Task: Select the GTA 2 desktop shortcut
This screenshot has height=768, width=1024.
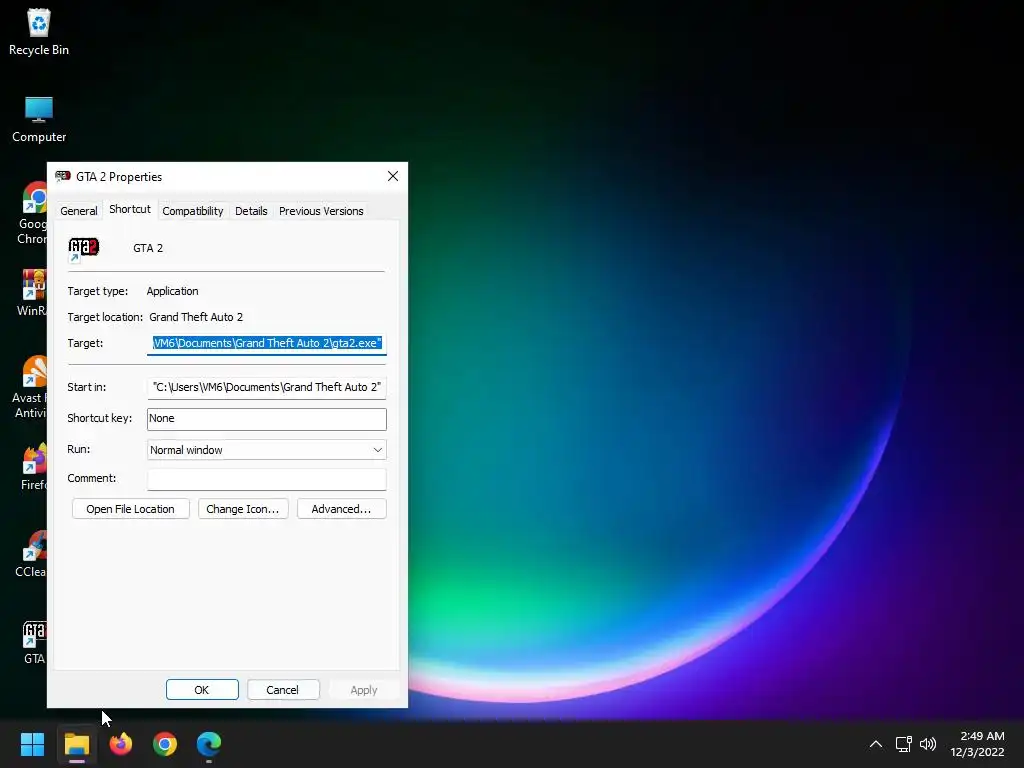Action: [x=35, y=642]
